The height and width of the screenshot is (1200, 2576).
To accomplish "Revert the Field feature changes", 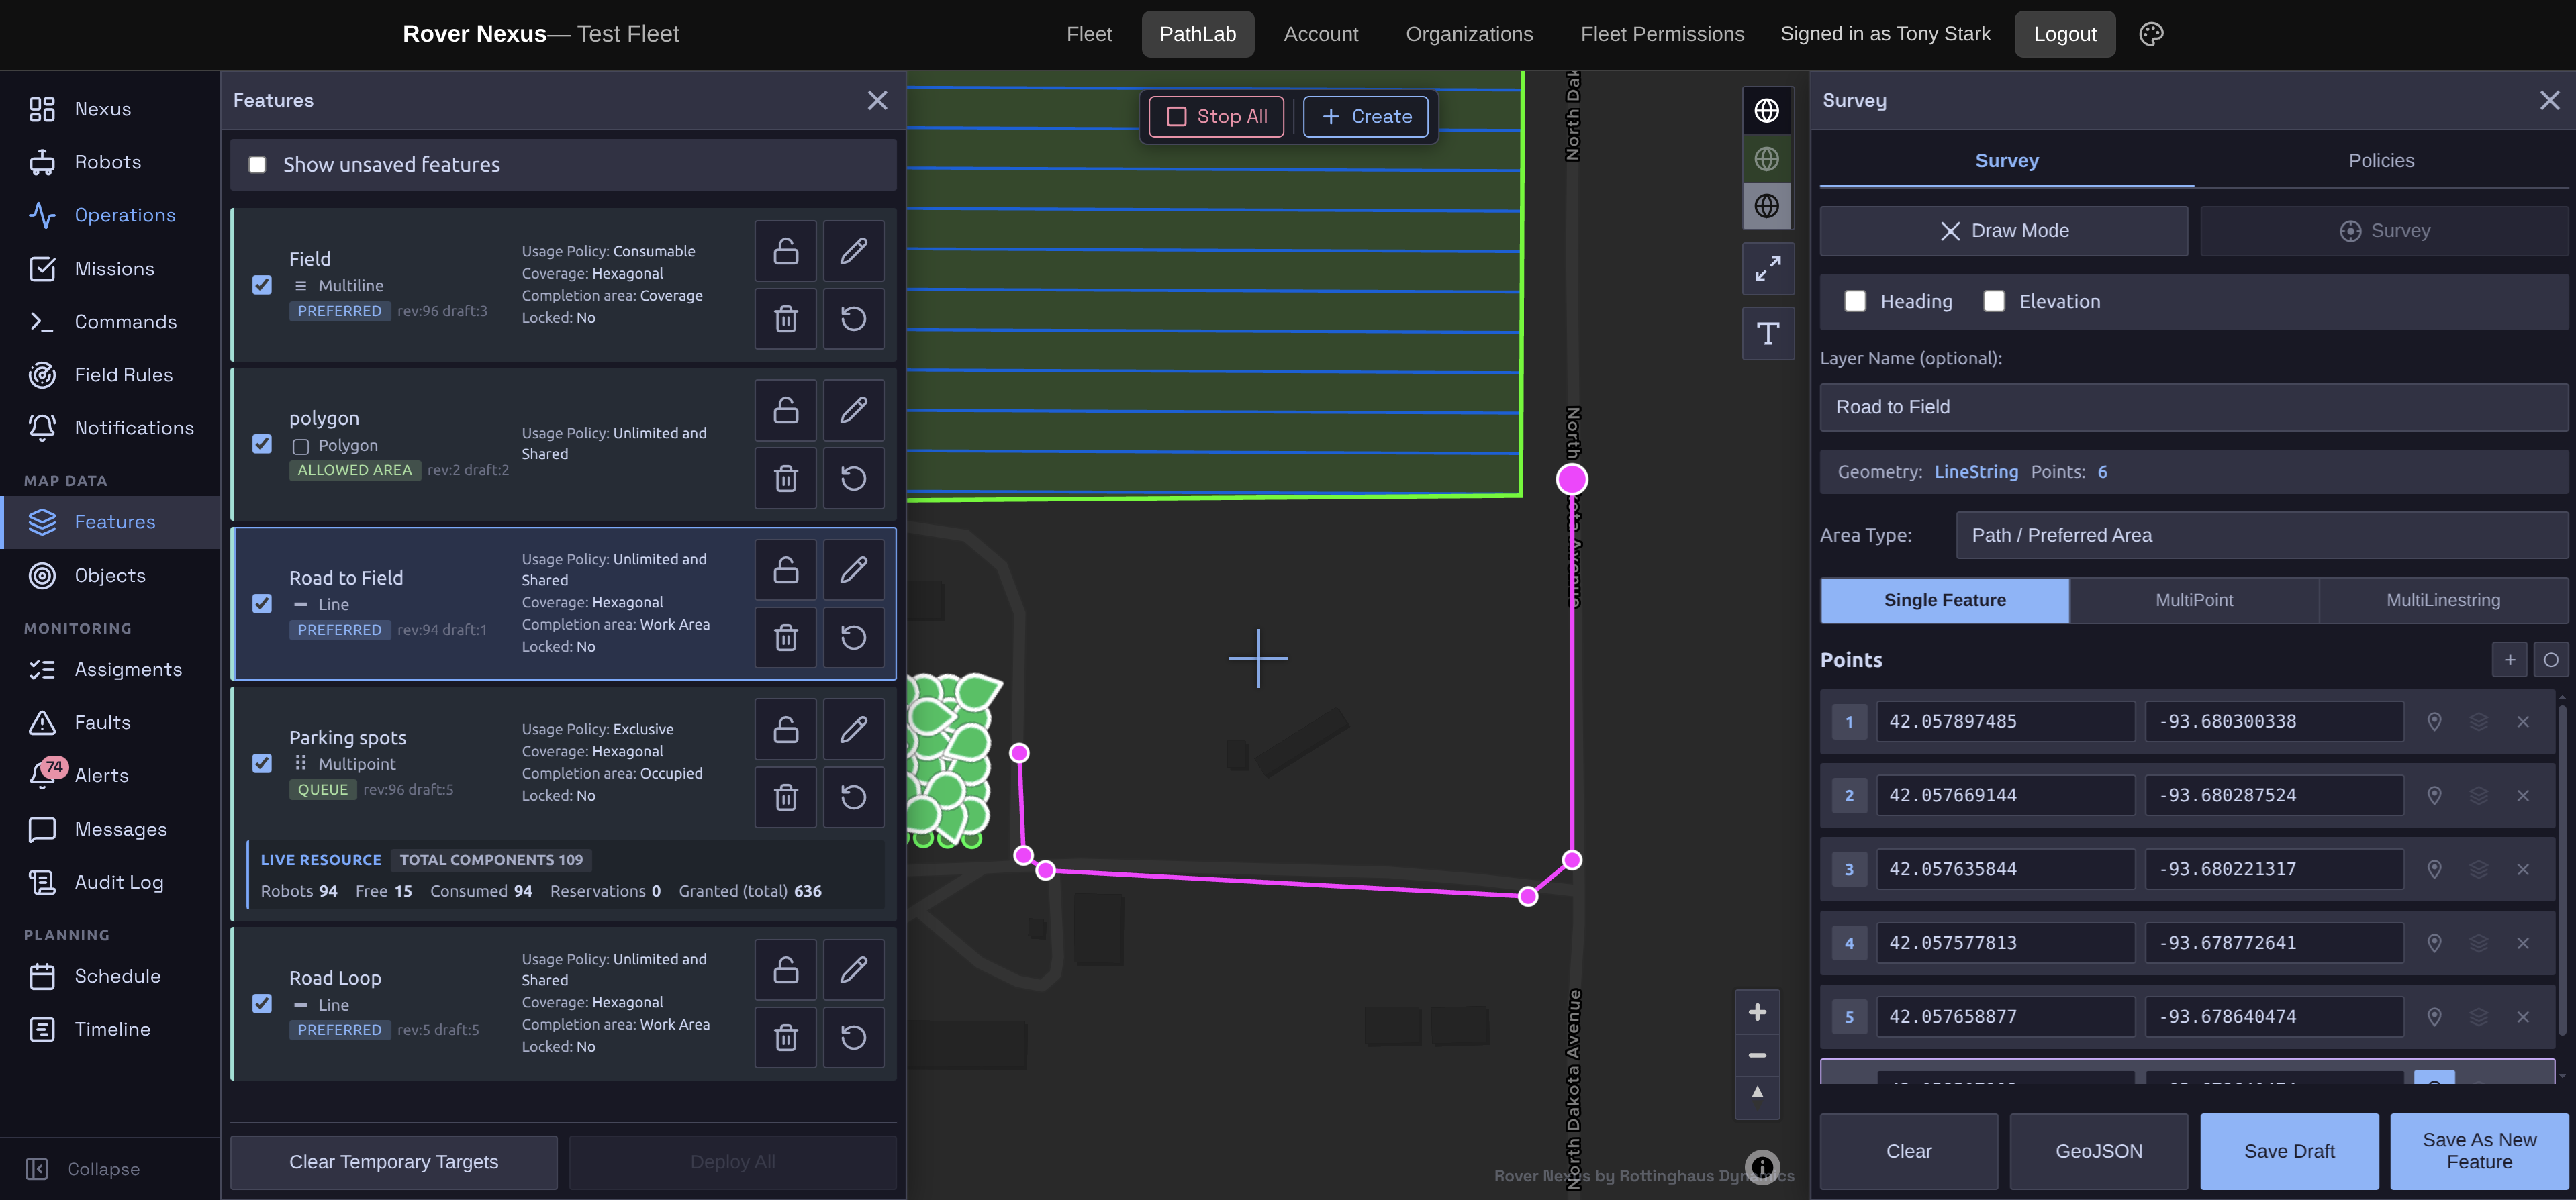I will click(x=853, y=319).
